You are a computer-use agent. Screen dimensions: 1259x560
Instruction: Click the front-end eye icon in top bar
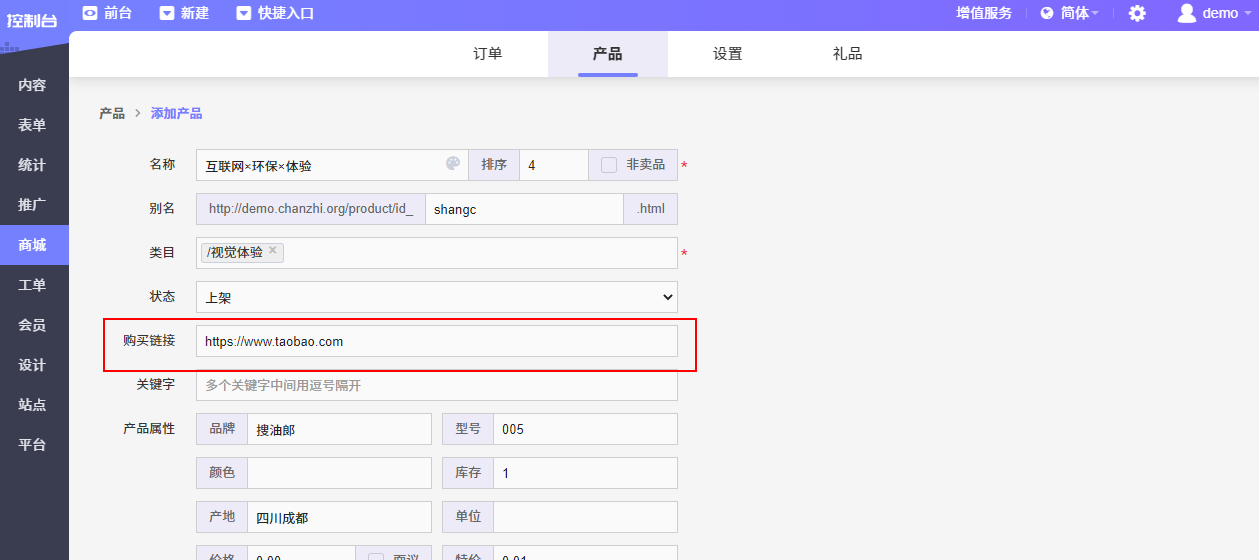90,13
